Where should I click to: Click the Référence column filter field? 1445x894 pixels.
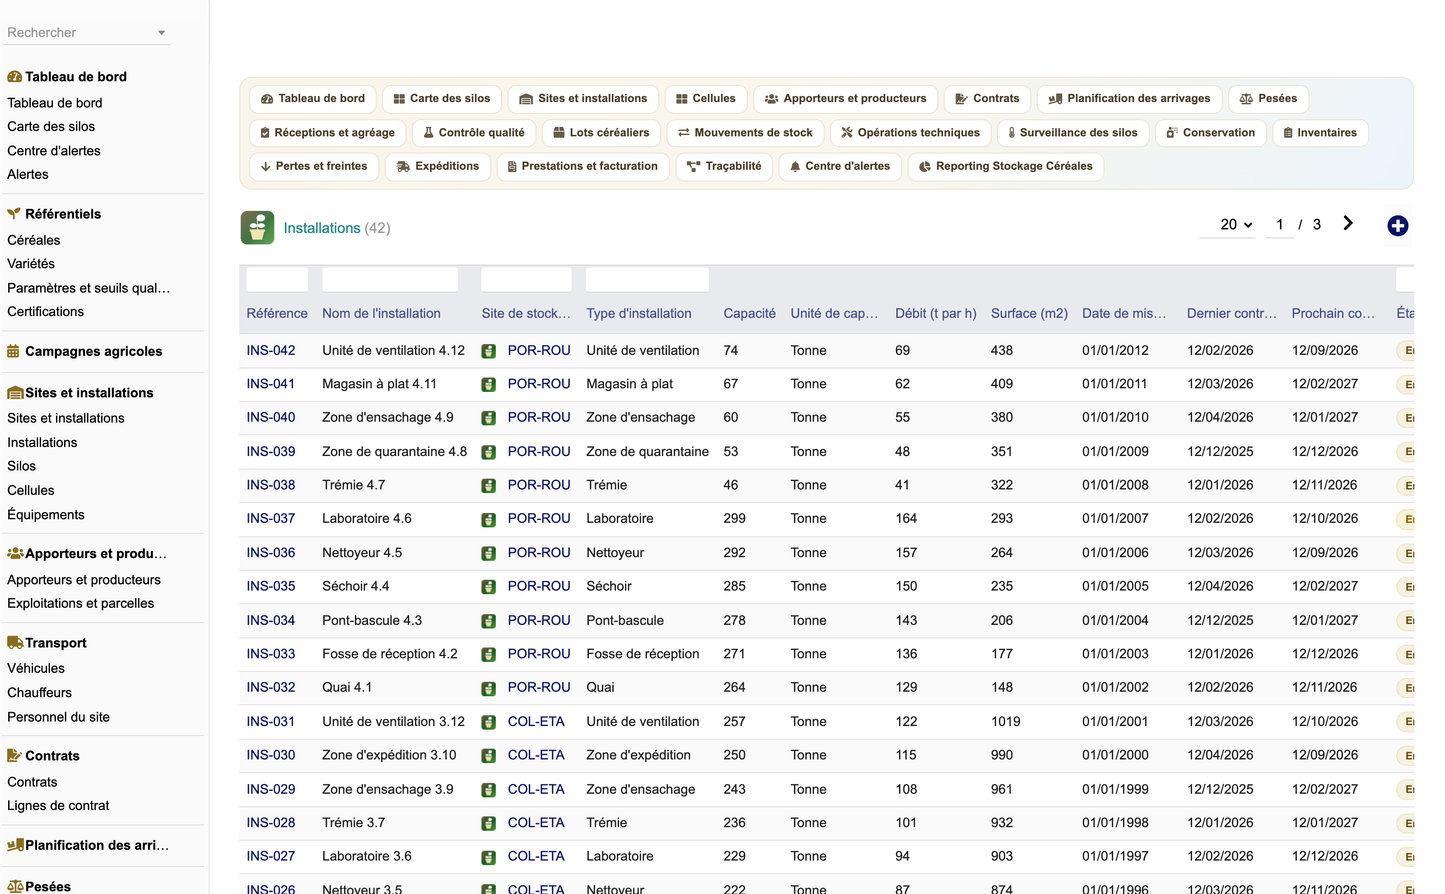[x=277, y=279]
